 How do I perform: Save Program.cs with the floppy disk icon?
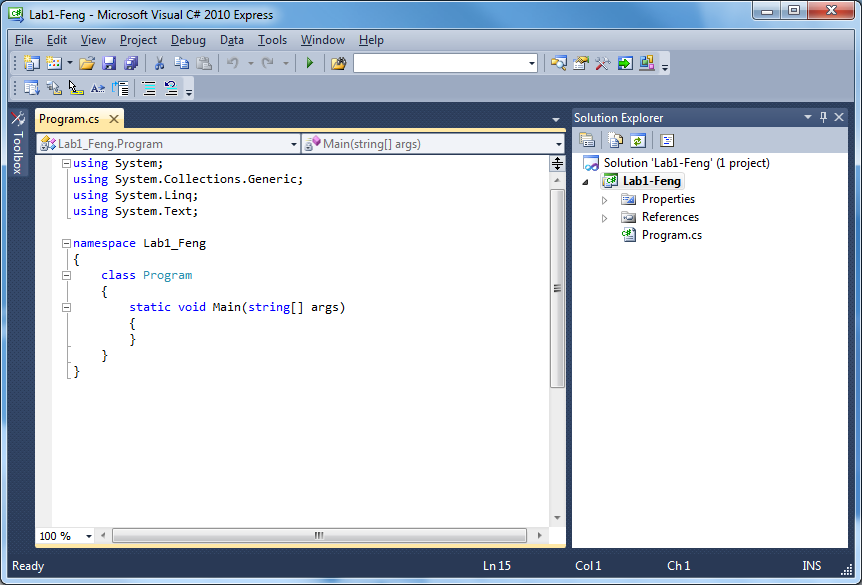[x=109, y=63]
